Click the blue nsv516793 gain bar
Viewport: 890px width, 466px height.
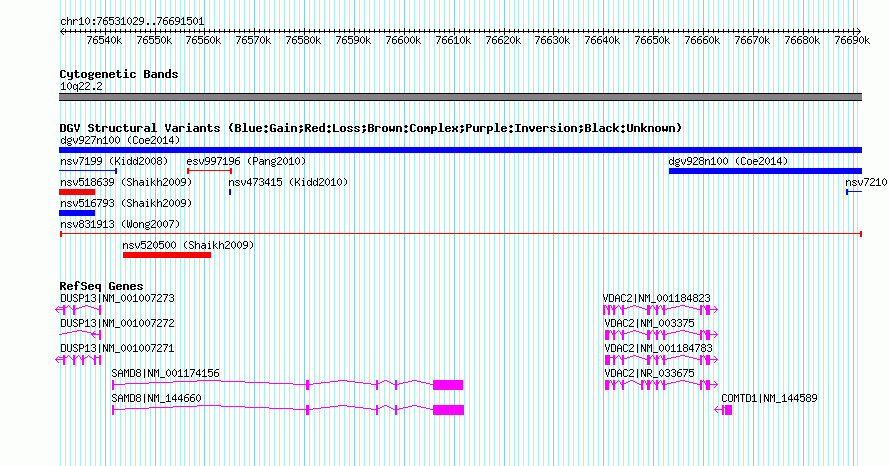pos(77,213)
